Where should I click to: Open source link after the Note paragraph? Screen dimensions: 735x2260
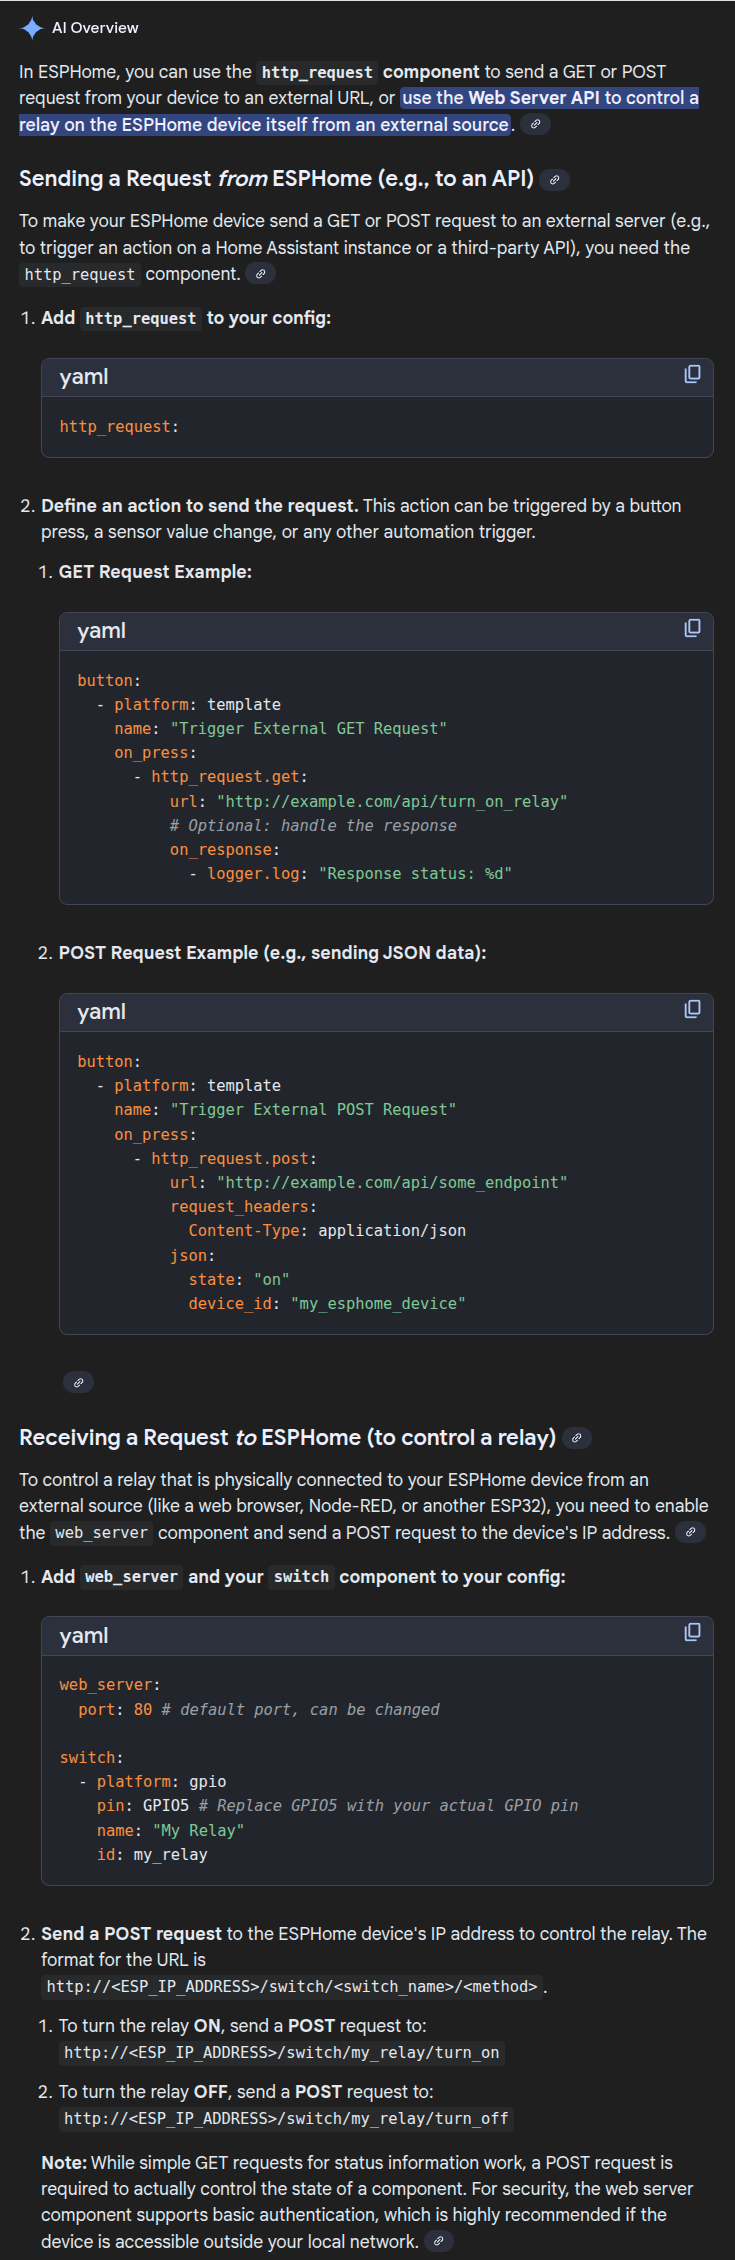tap(438, 2242)
